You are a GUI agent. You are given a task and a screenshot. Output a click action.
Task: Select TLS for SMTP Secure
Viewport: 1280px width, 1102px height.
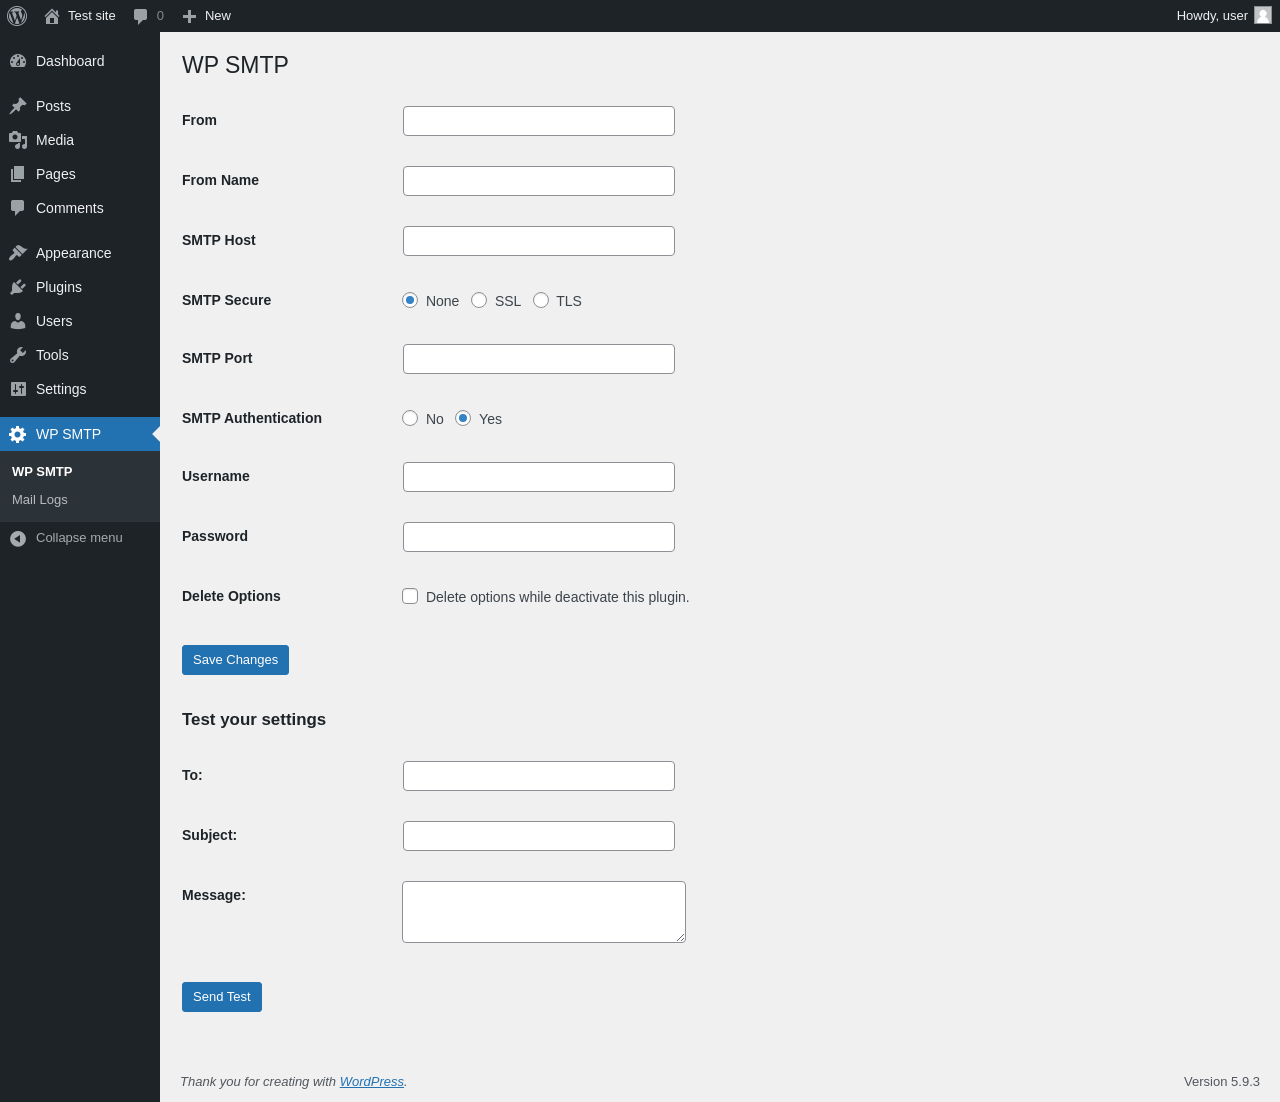point(541,300)
